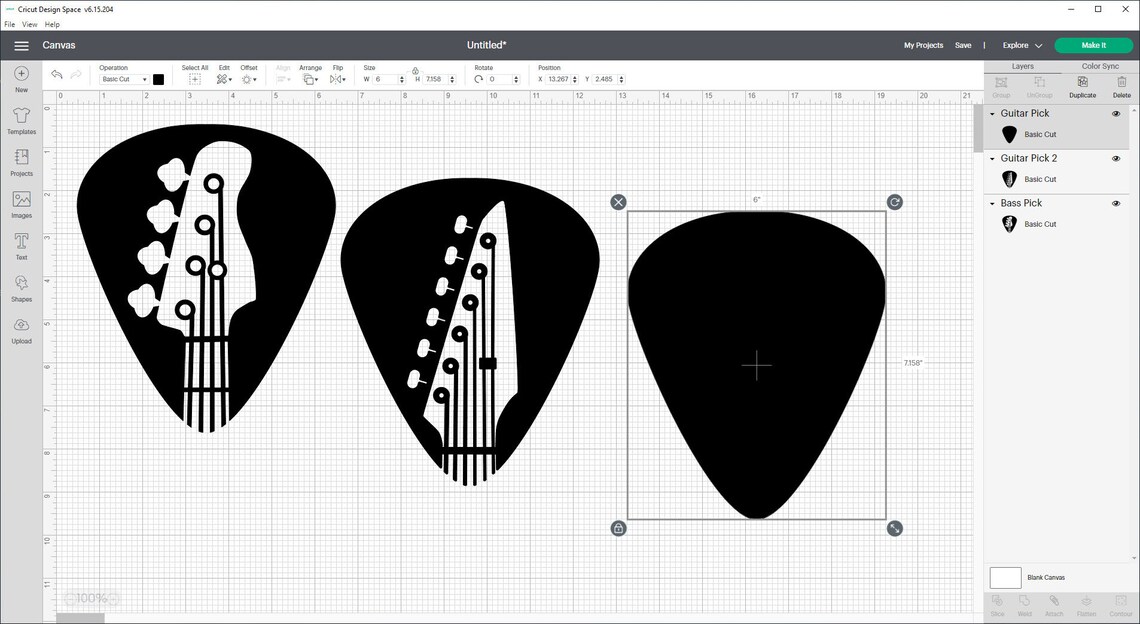Open the View menu
The width and height of the screenshot is (1140, 624).
pyautogui.click(x=29, y=24)
